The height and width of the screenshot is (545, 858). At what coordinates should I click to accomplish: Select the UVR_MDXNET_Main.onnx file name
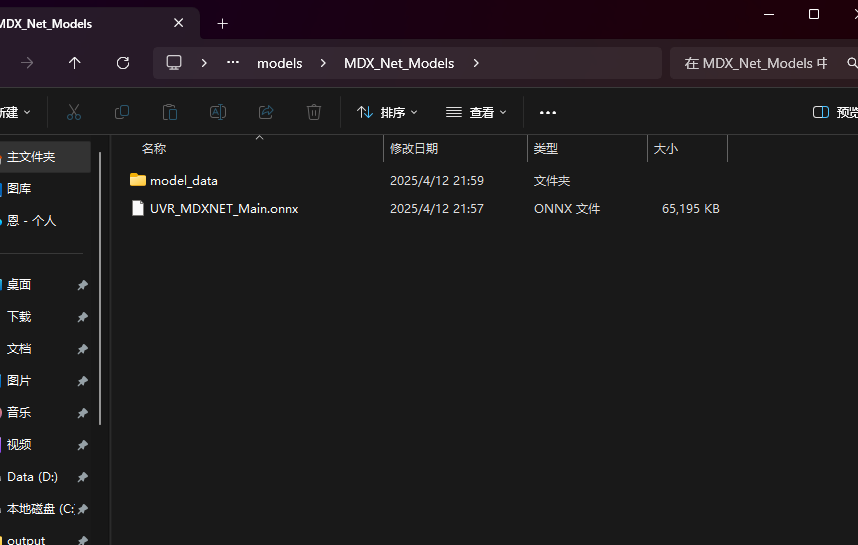coord(224,209)
